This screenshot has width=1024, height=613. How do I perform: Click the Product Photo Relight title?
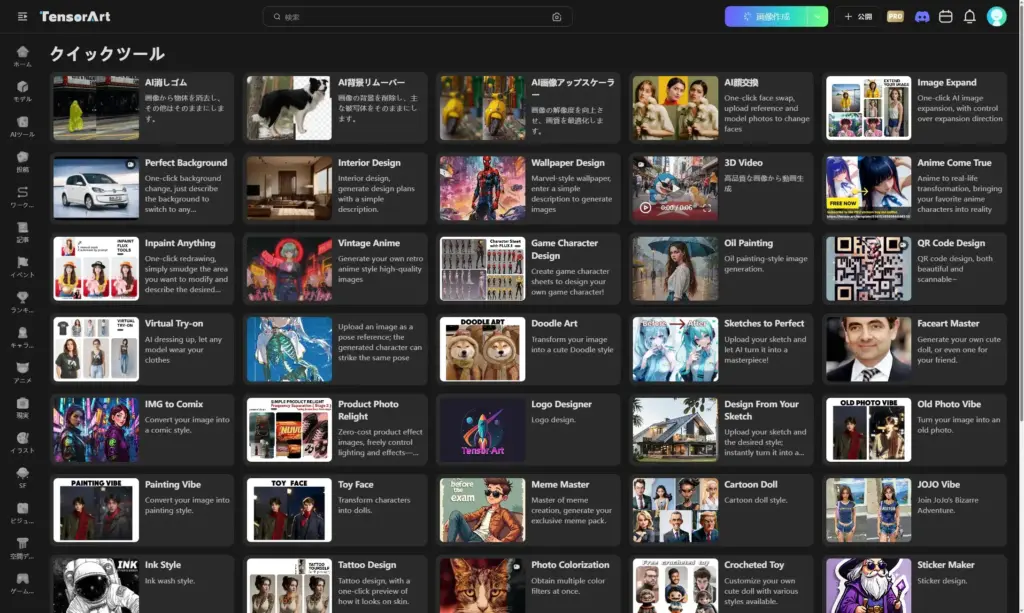pos(368,410)
